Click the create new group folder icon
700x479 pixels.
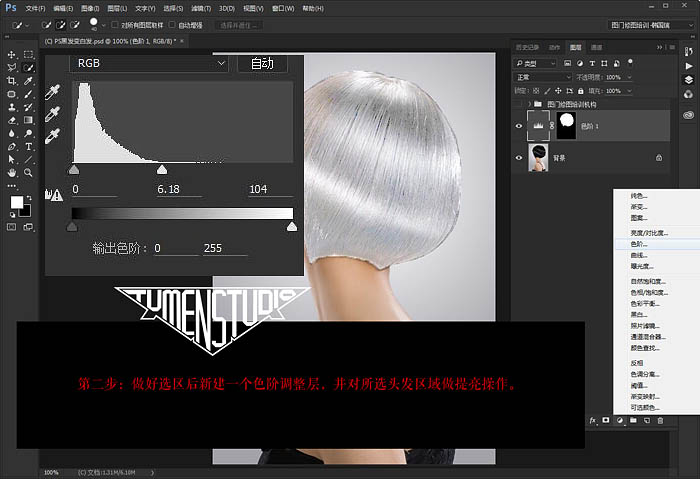[x=633, y=421]
